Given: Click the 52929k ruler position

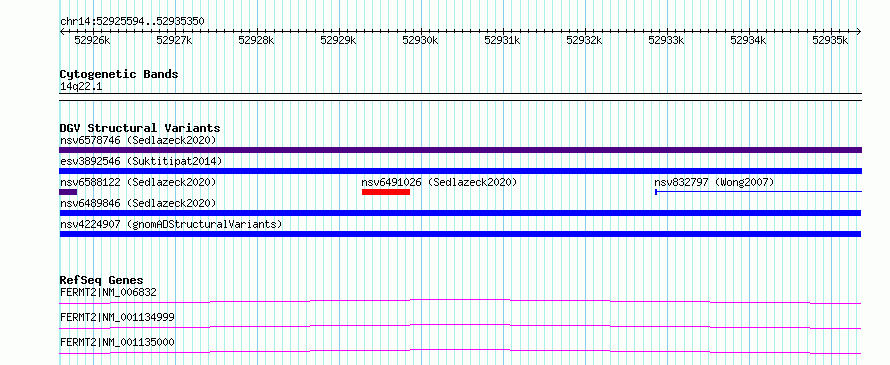Looking at the screenshot, I should coord(338,40).
